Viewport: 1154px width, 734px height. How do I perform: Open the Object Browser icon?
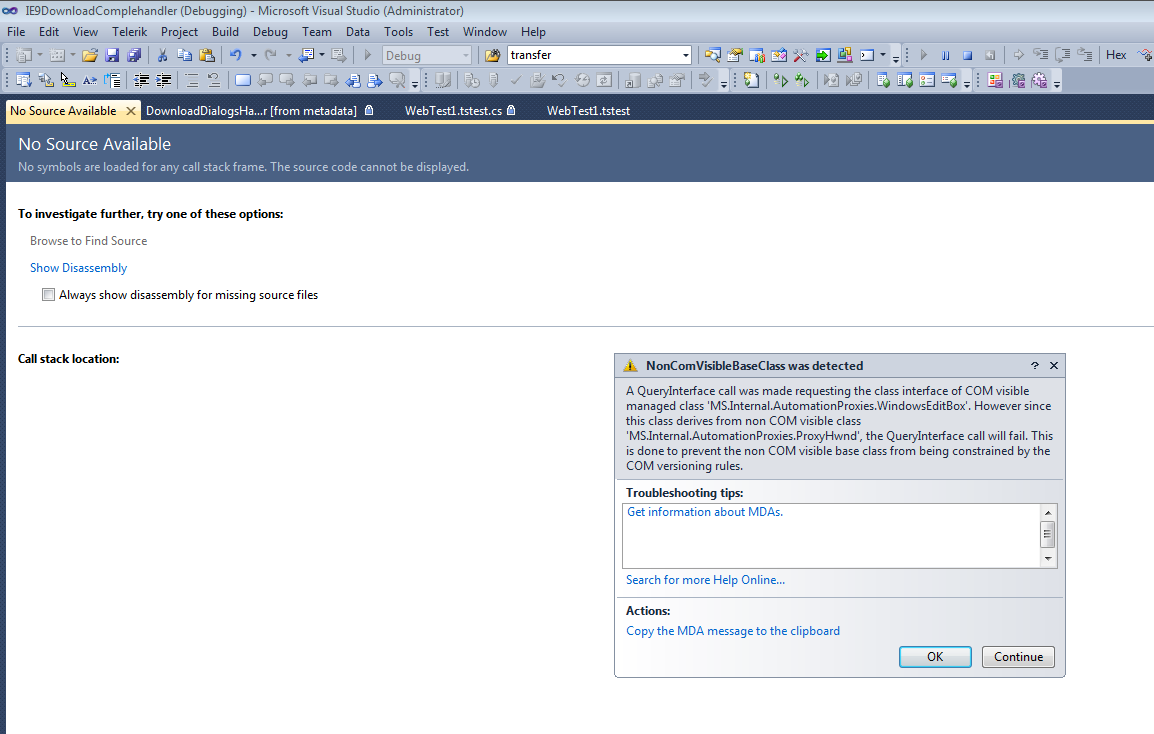[779, 55]
